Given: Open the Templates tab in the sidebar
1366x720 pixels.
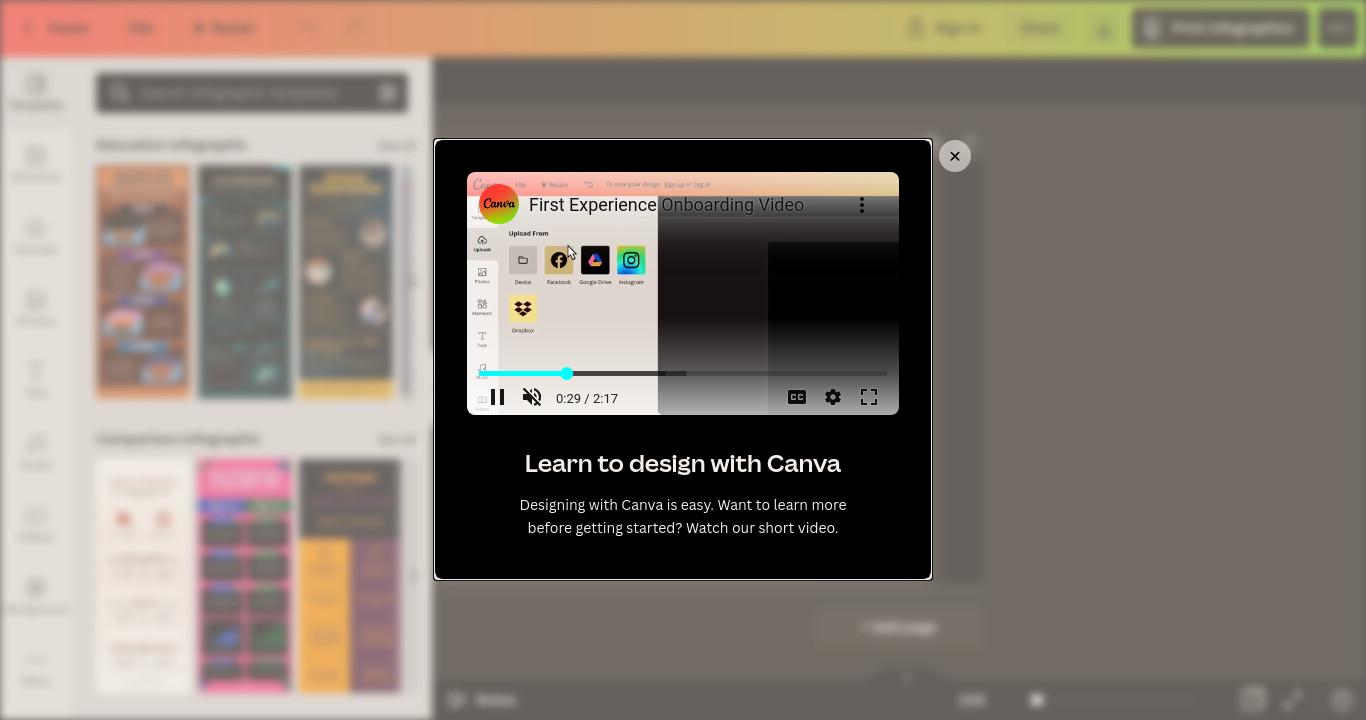Looking at the screenshot, I should click(x=36, y=92).
